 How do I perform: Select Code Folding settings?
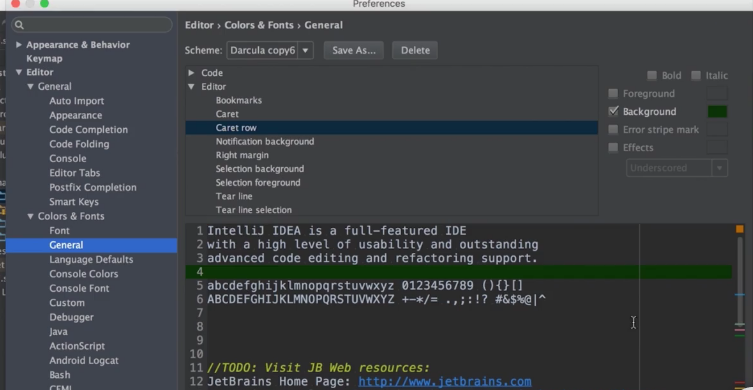tap(79, 144)
